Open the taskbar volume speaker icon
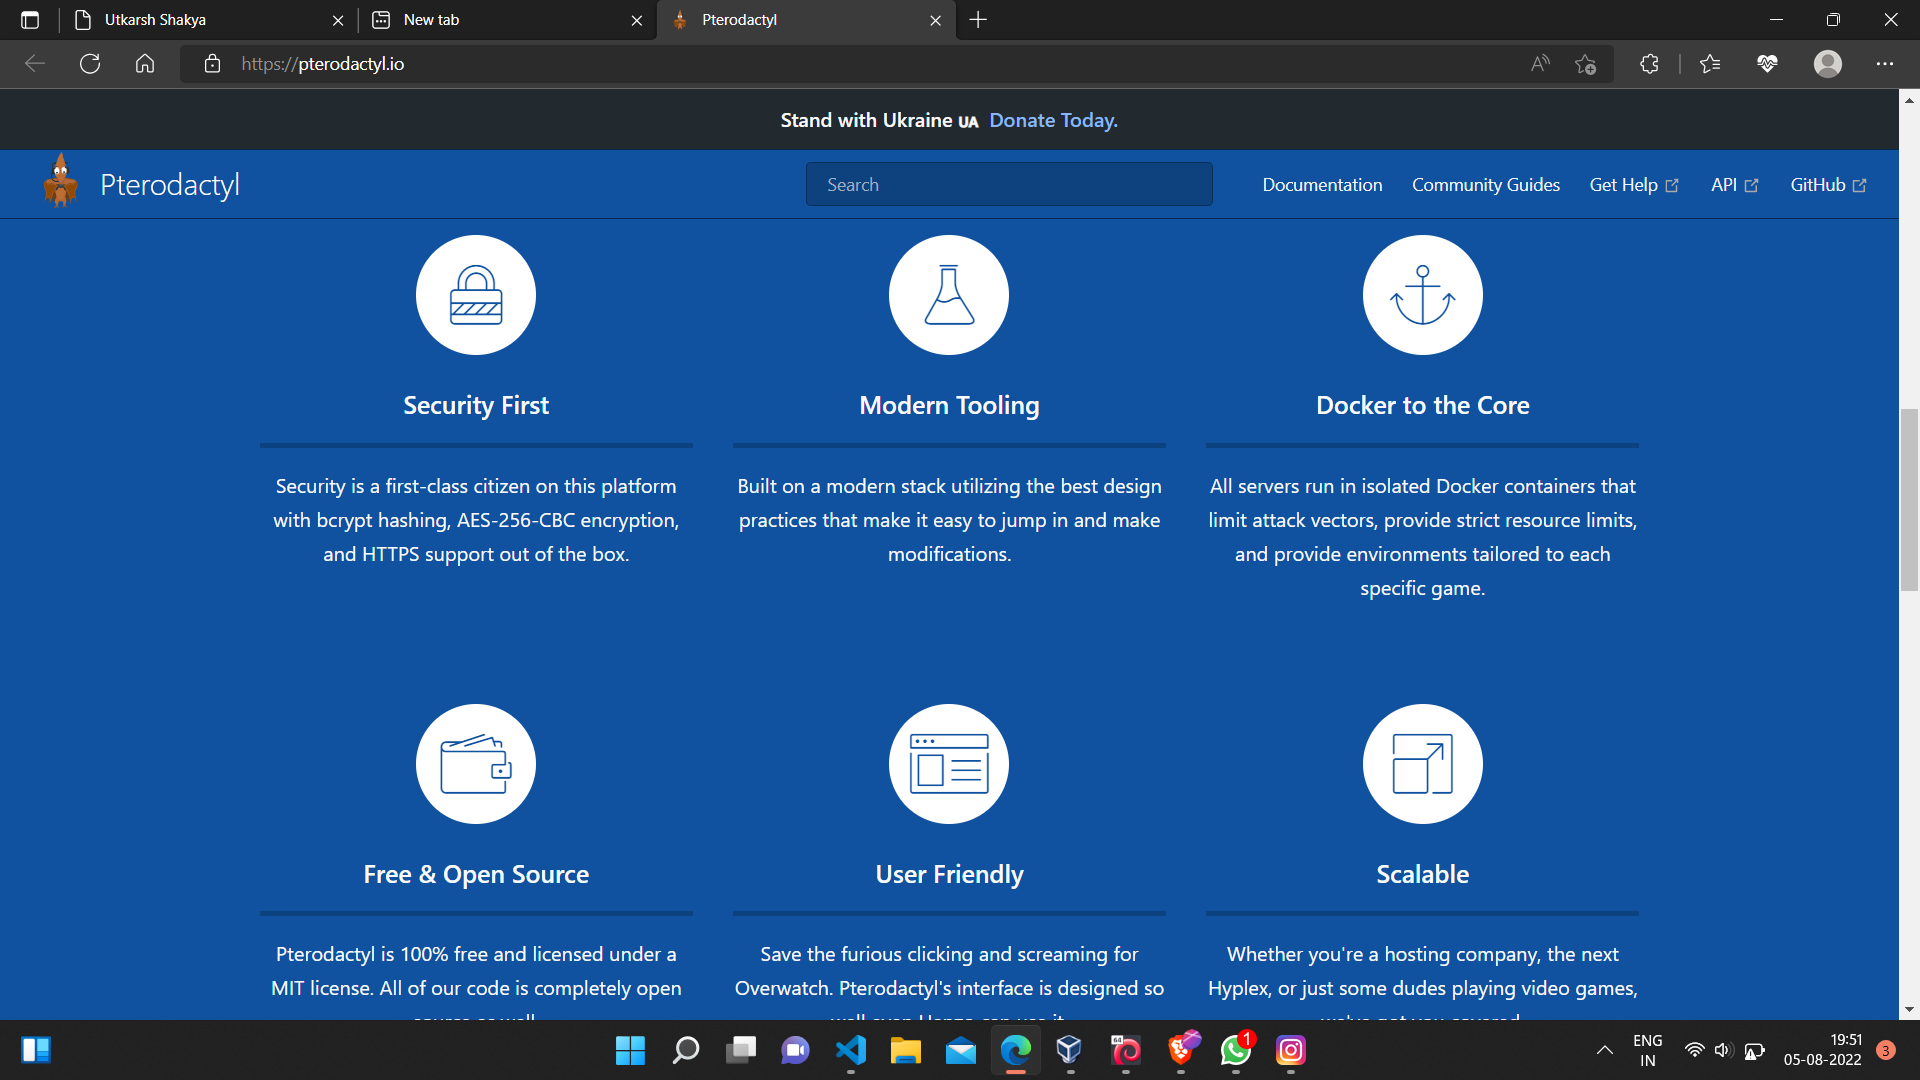Screen dimensions: 1920x1080 (1723, 1050)
